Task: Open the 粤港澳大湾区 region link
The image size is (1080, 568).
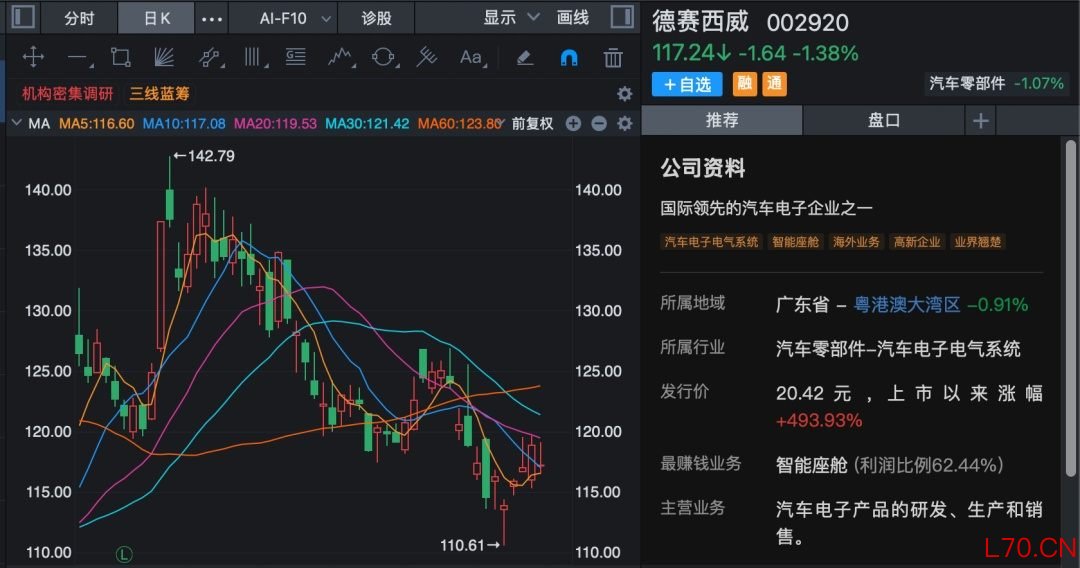Action: pyautogui.click(x=906, y=304)
